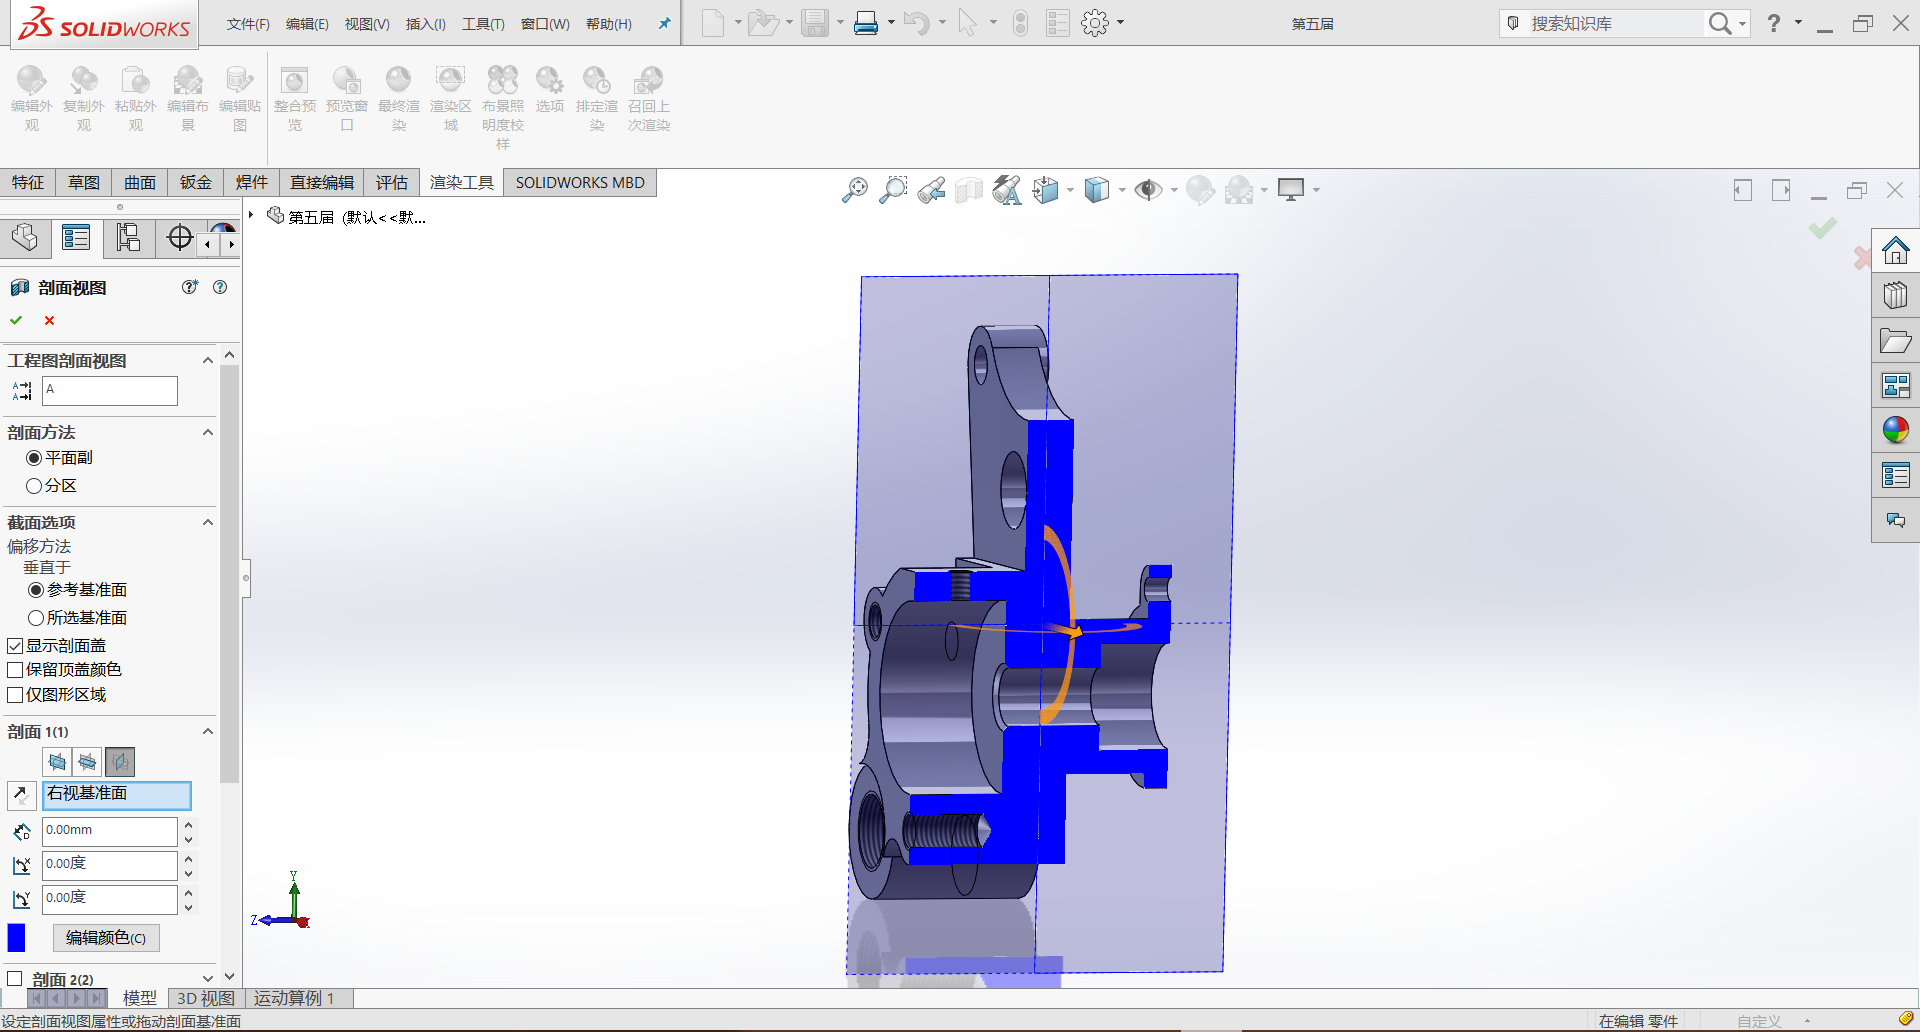1920x1032 pixels.
Task: Click the 模型 bottom tab
Action: pyautogui.click(x=139, y=998)
